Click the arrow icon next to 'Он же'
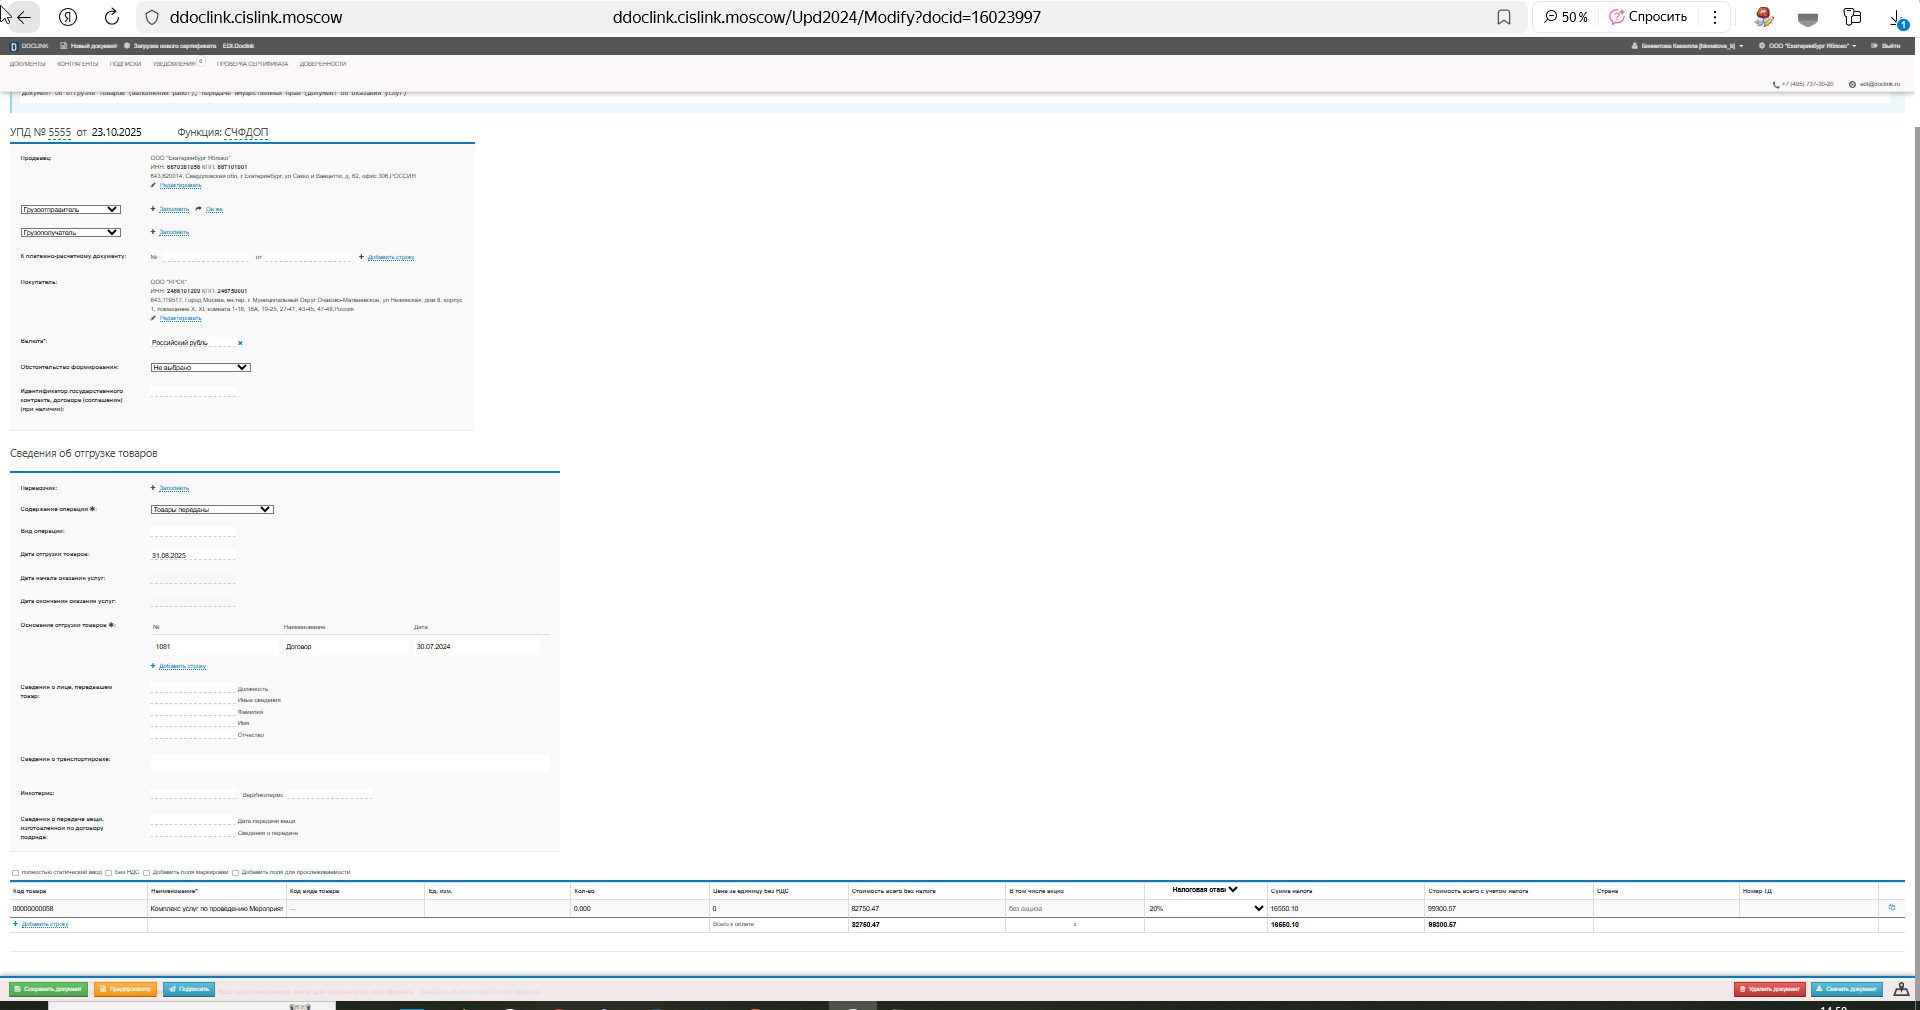The height and width of the screenshot is (1010, 1920). coord(199,209)
